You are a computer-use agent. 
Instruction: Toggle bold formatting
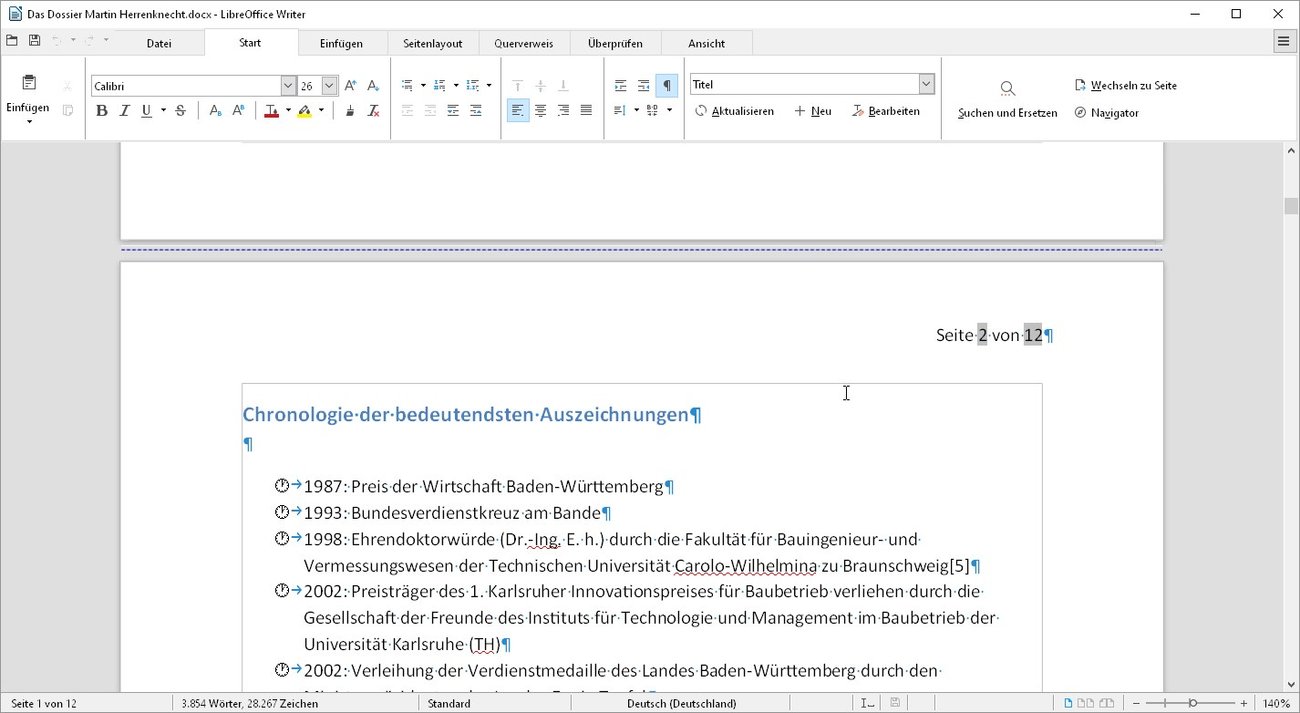102,110
